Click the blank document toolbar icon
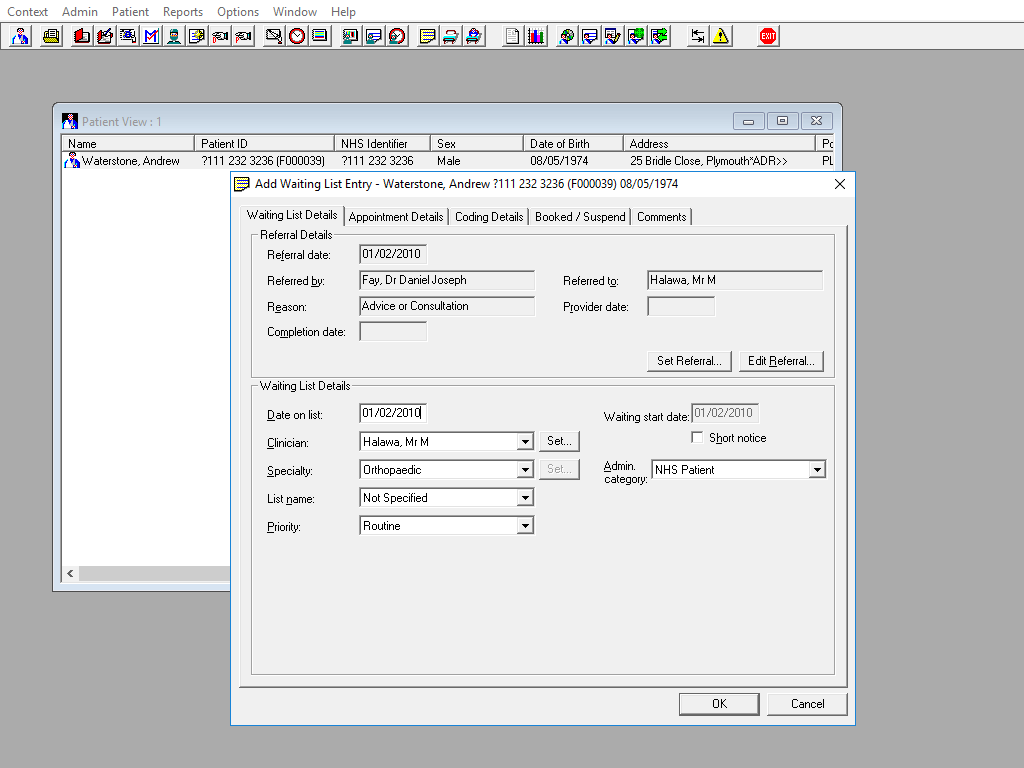The width and height of the screenshot is (1024, 768). coord(513,36)
